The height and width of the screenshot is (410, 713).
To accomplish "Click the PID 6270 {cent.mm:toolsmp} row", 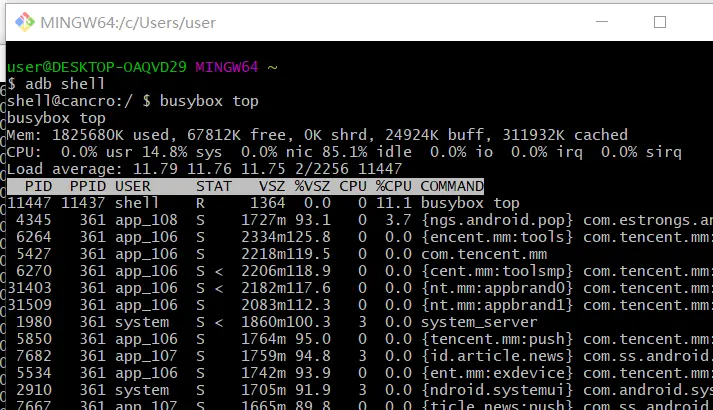I will point(360,271).
